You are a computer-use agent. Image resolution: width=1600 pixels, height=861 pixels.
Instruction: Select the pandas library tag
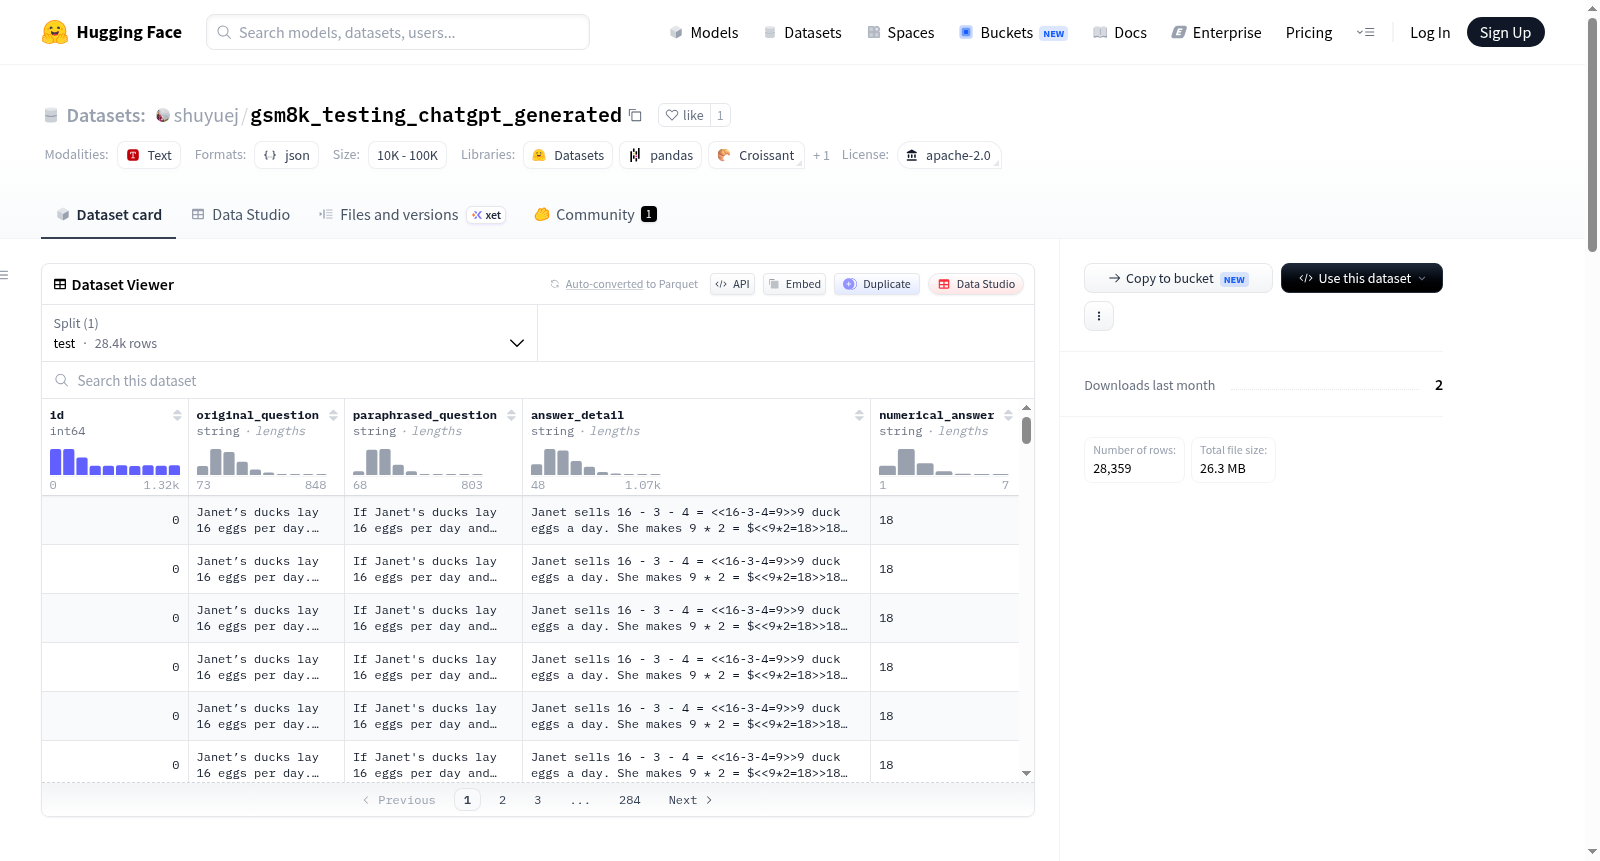[661, 155]
